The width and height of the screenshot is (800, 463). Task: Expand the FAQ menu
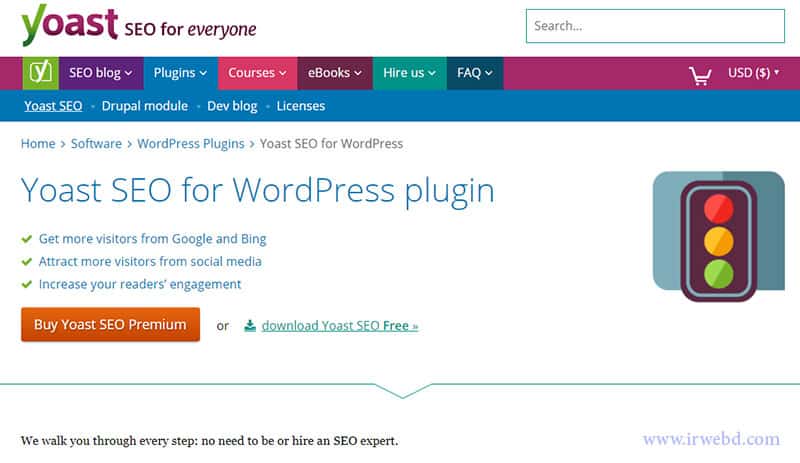click(475, 73)
